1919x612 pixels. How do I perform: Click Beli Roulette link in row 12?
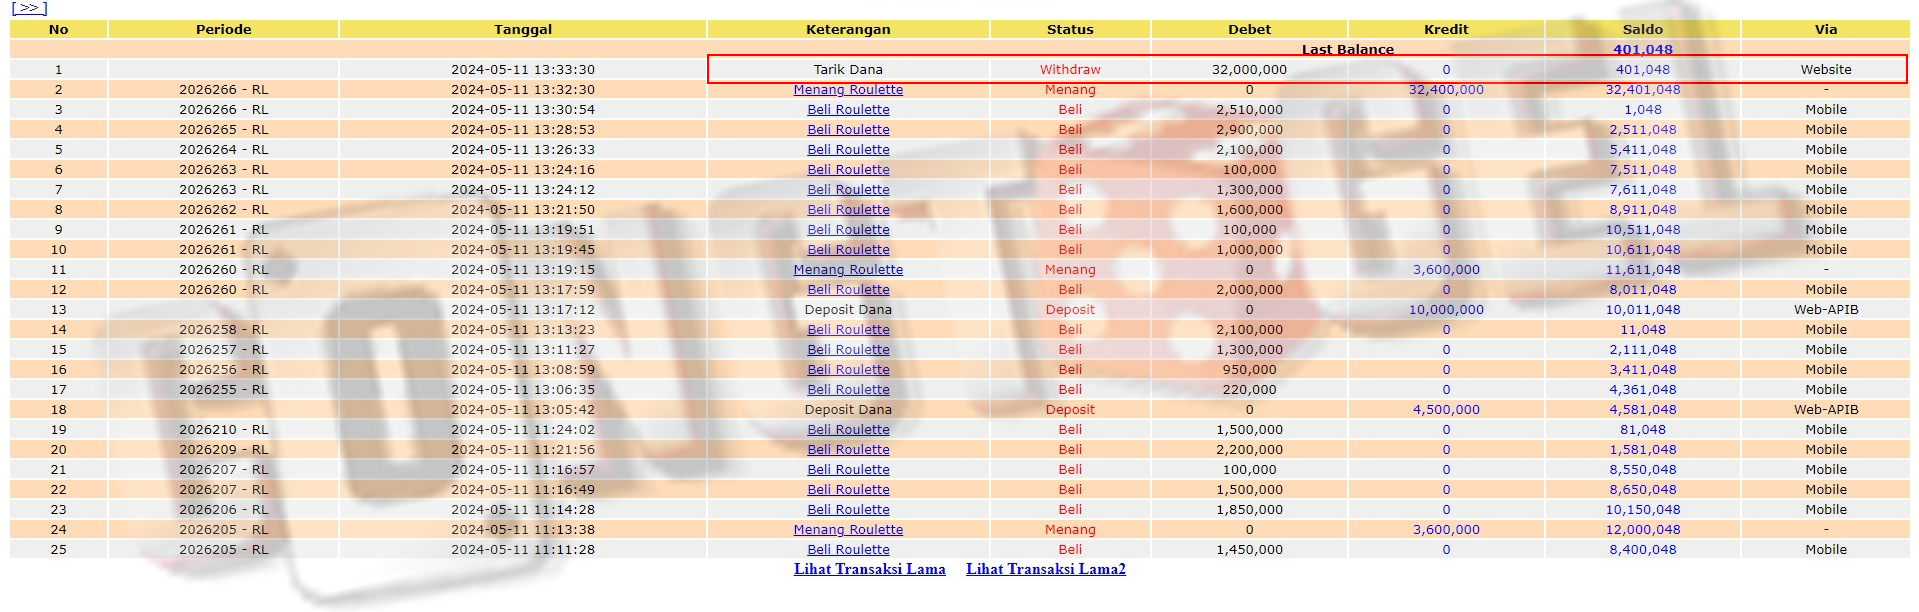[848, 290]
